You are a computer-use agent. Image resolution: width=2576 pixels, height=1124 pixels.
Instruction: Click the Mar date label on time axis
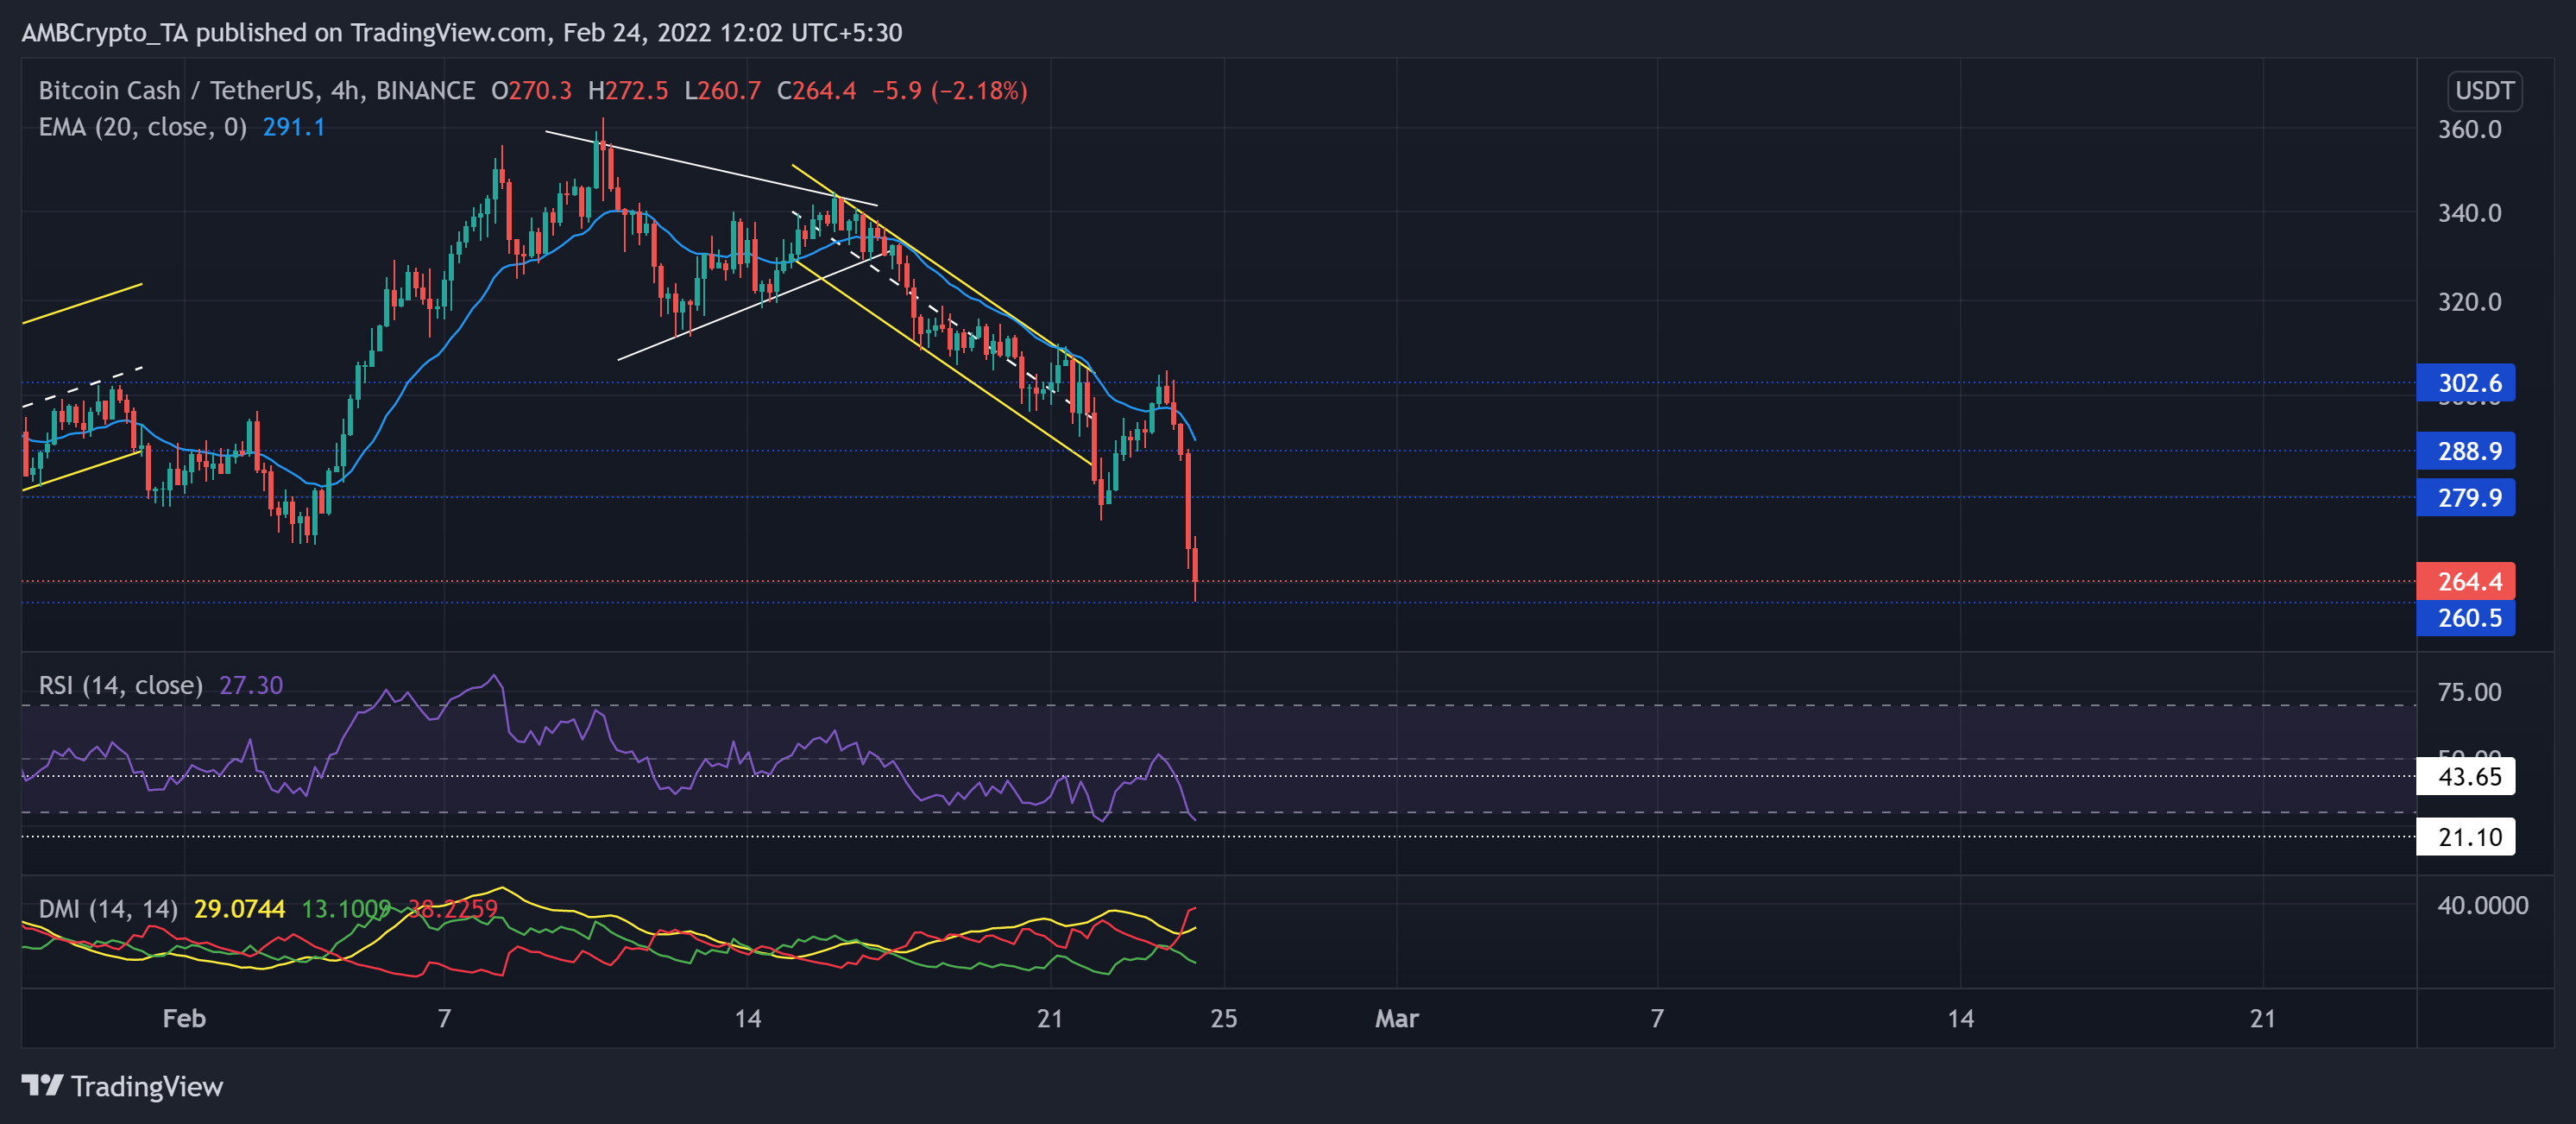[x=1396, y=1018]
